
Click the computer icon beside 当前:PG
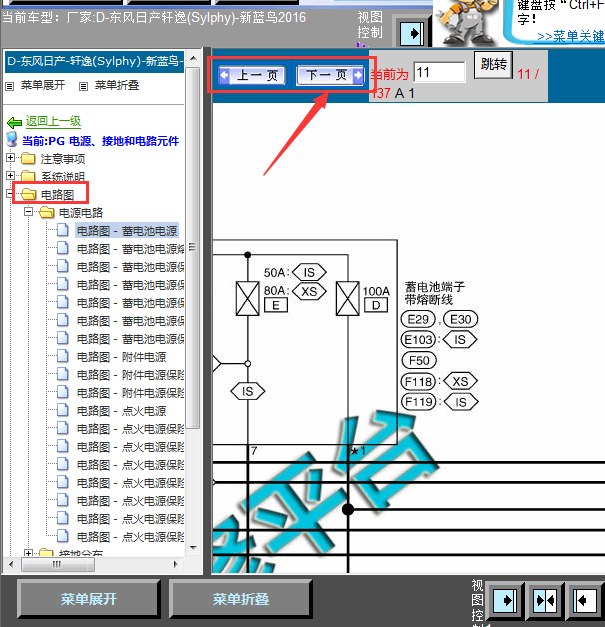coord(12,140)
